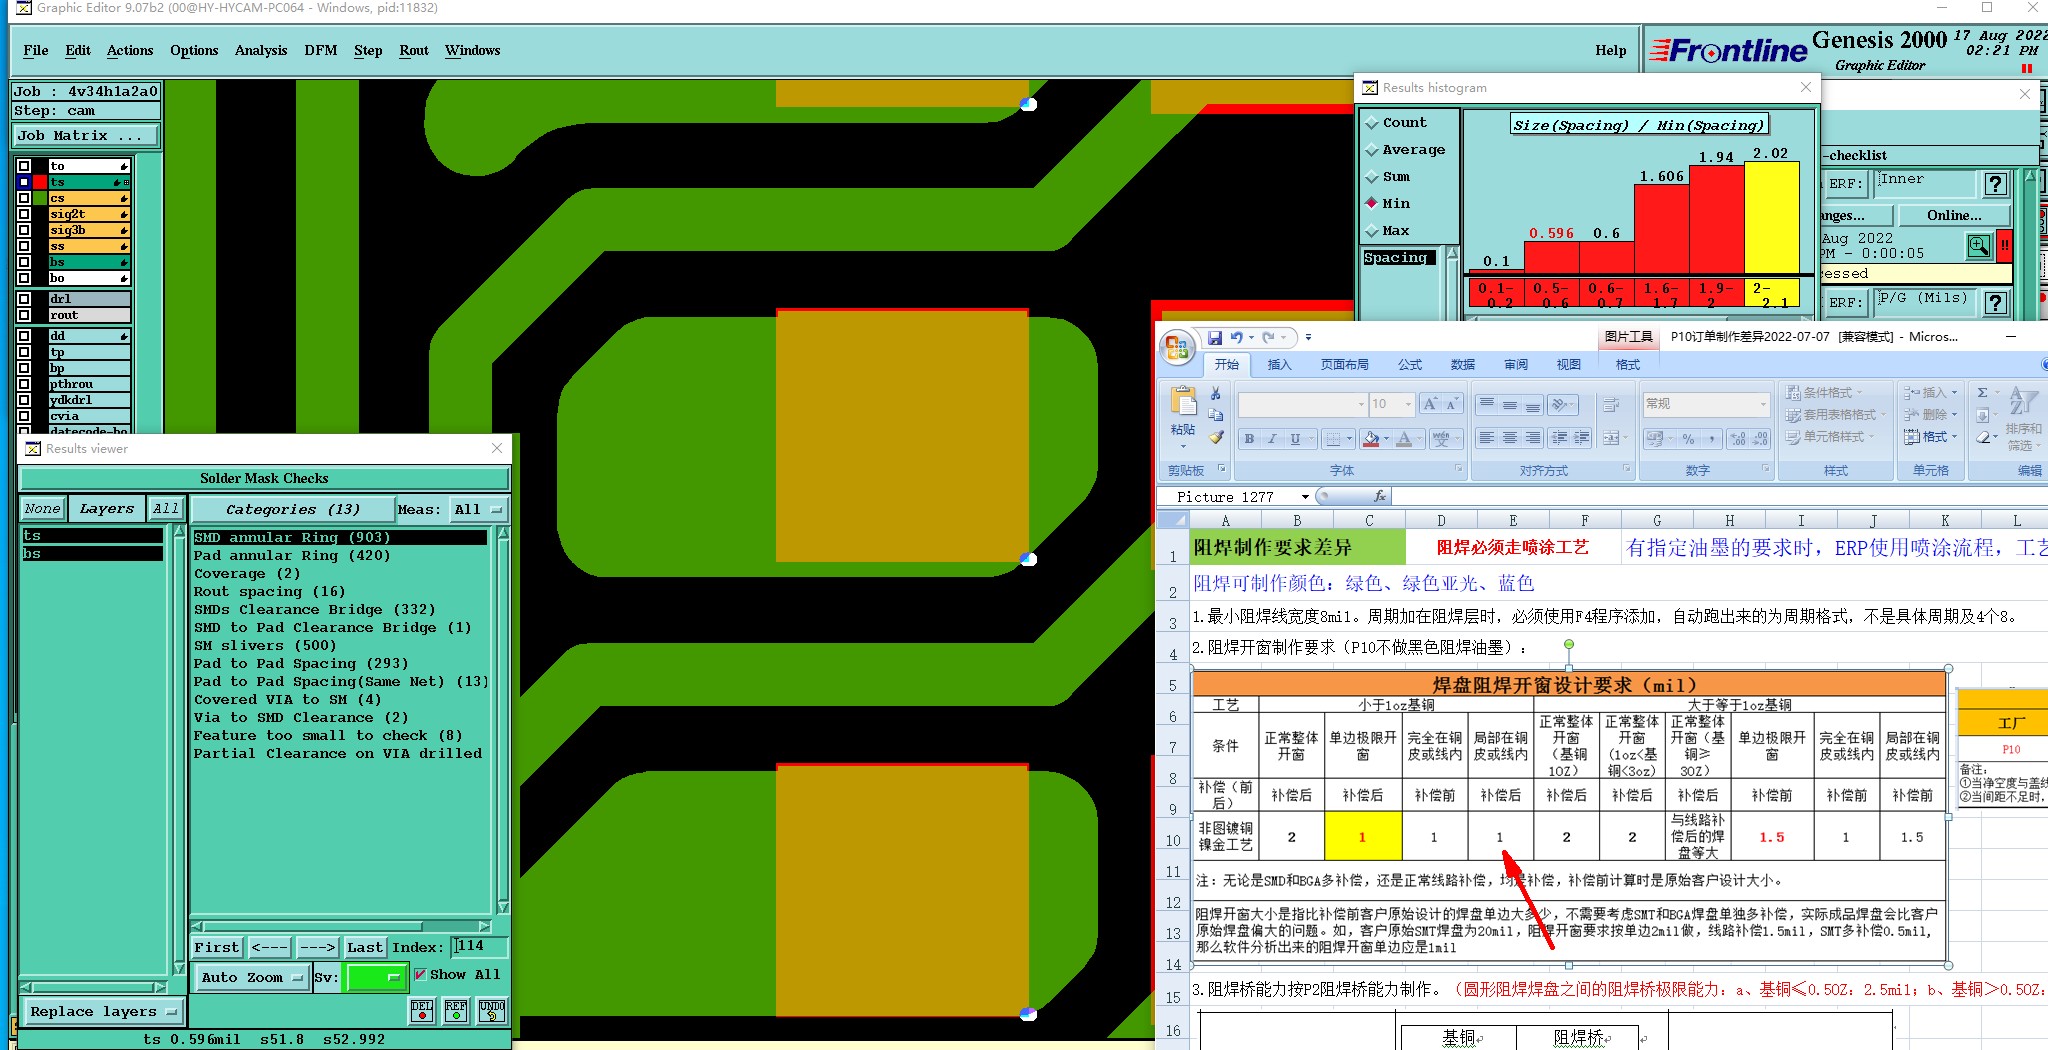Open Excel font name dropdown
Screen dimensions: 2048x1050
1361,404
